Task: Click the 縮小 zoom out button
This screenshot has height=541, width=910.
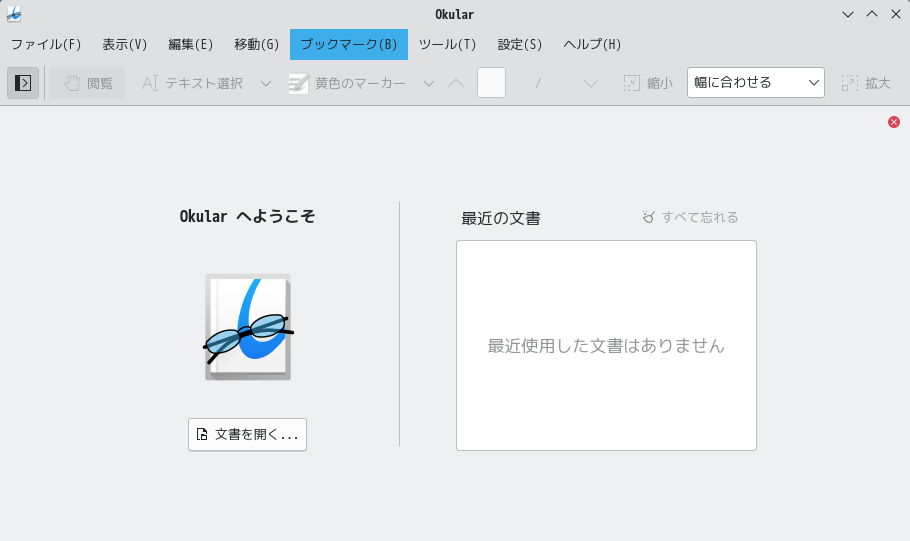Action: [x=648, y=83]
